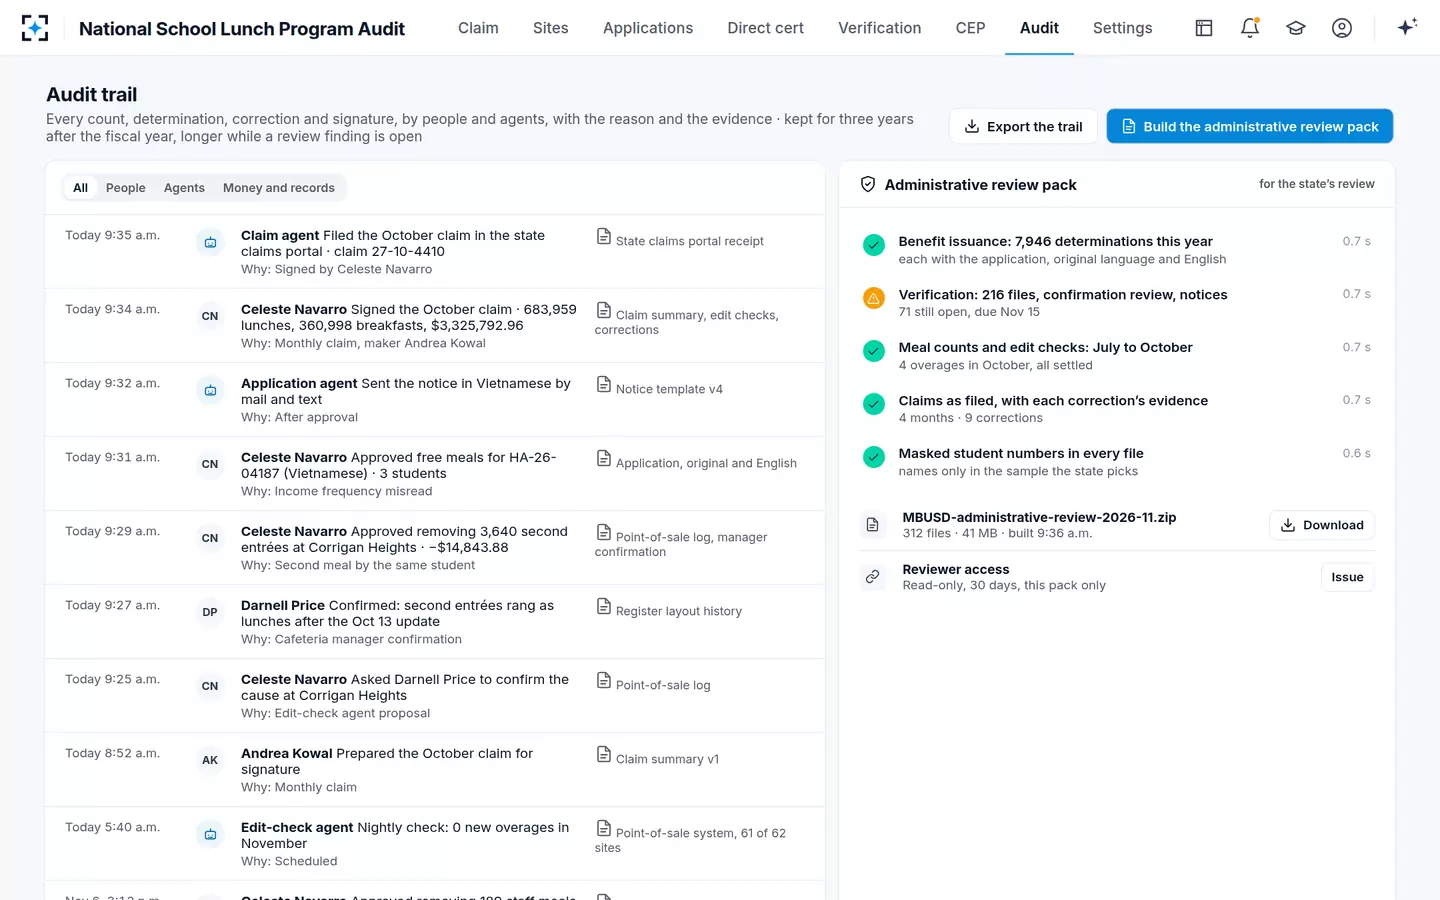Screen dimensions: 1440x900
Task: Open the Claim summary v1 document icon
Action: click(x=604, y=755)
